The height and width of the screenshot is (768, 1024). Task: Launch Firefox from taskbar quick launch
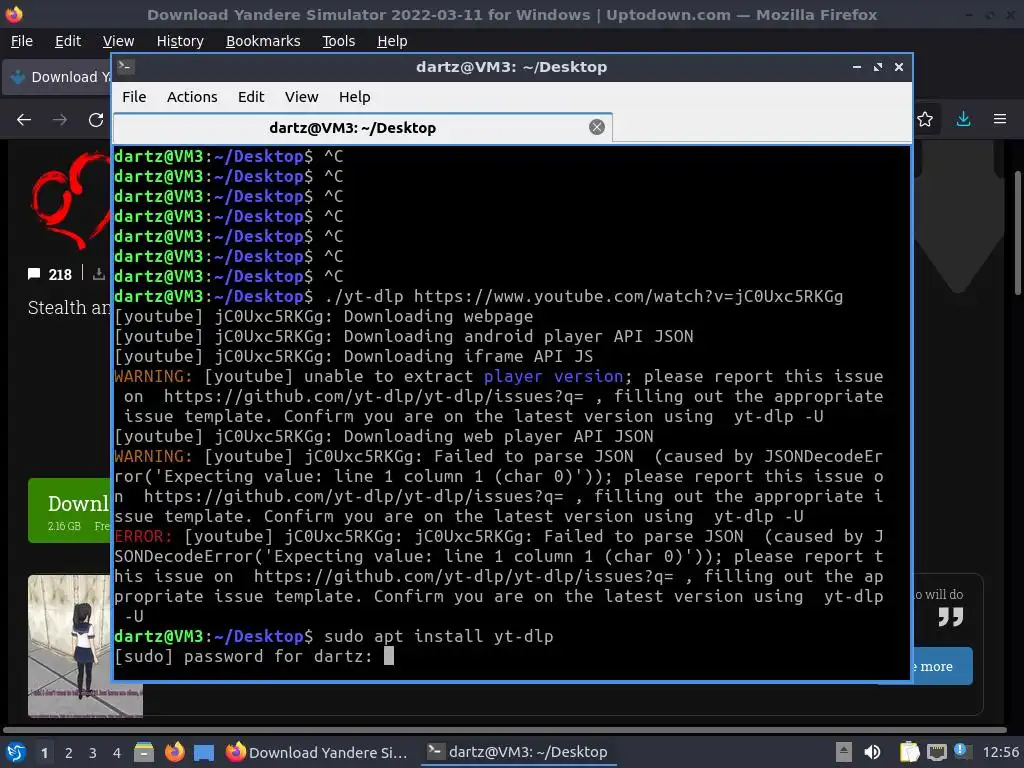[174, 752]
